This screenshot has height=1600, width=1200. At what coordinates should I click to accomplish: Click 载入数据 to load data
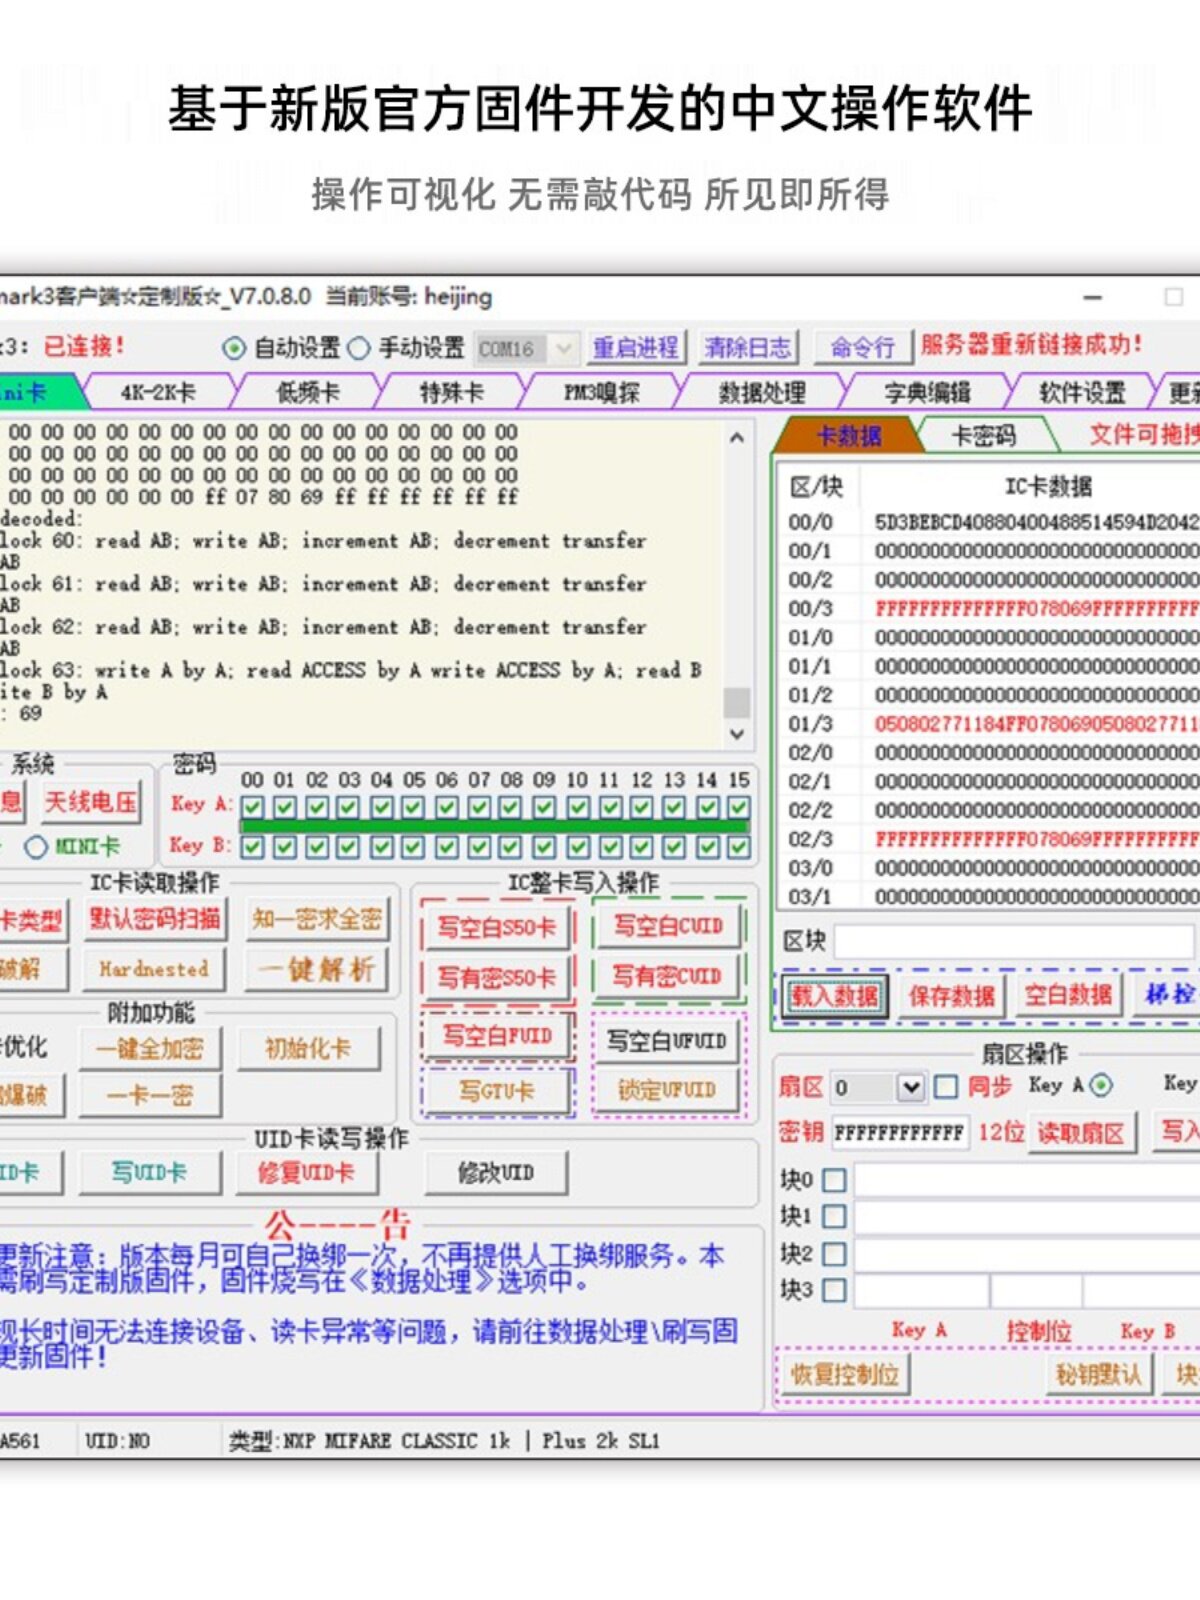834,996
